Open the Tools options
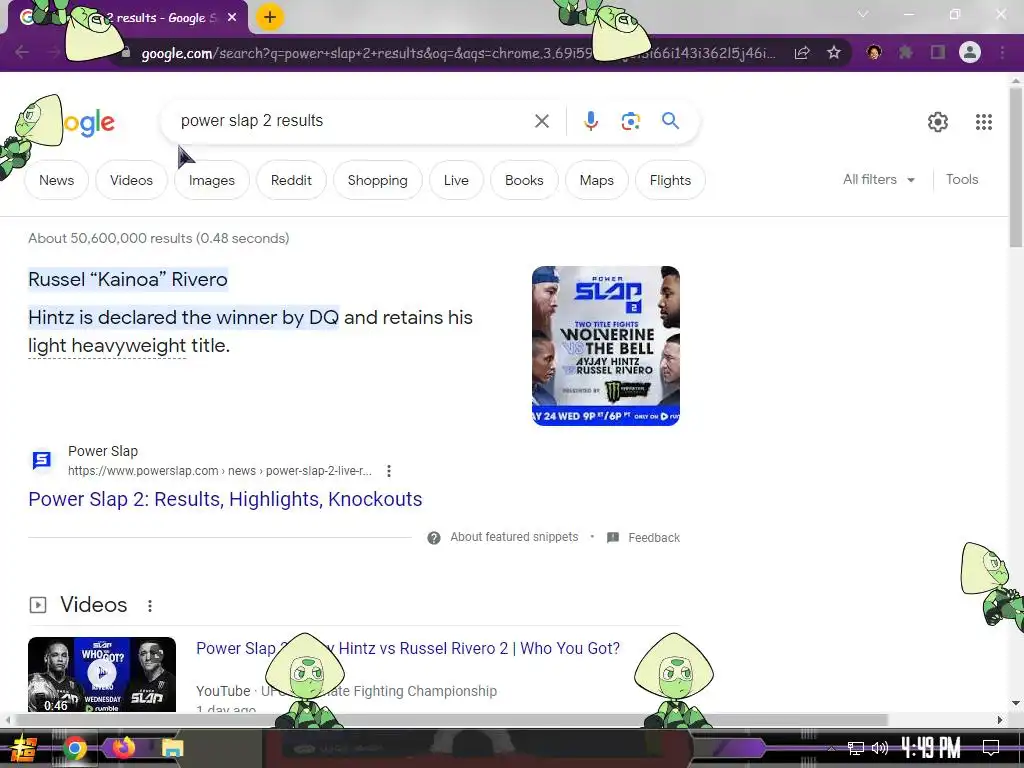This screenshot has width=1024, height=768. [x=962, y=180]
